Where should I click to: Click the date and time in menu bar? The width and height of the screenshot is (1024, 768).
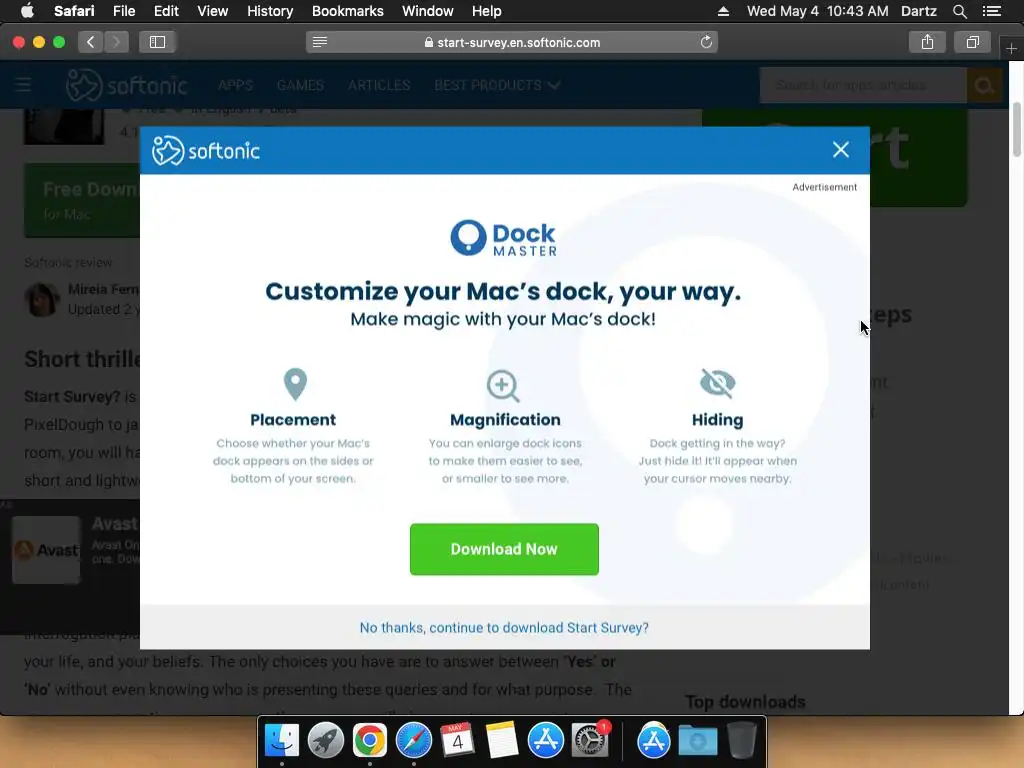pos(817,11)
